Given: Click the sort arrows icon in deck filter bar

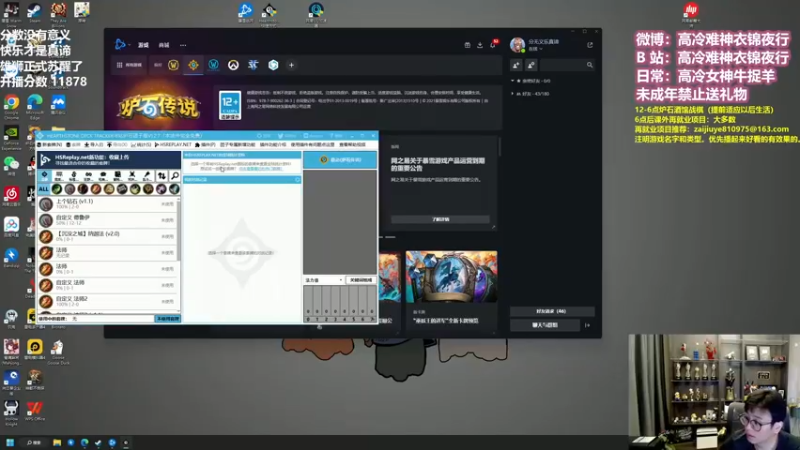Looking at the screenshot, I should coord(161,176).
